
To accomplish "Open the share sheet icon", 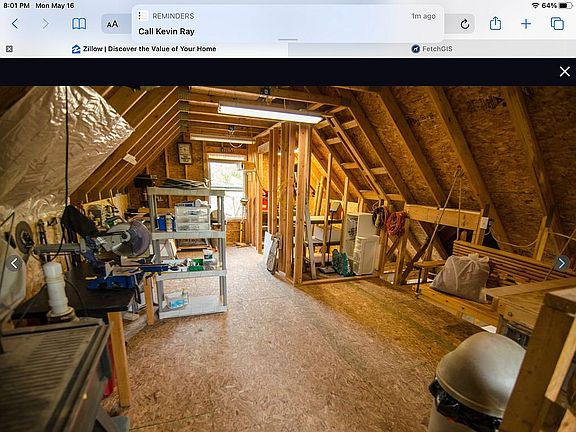I will (x=496, y=24).
